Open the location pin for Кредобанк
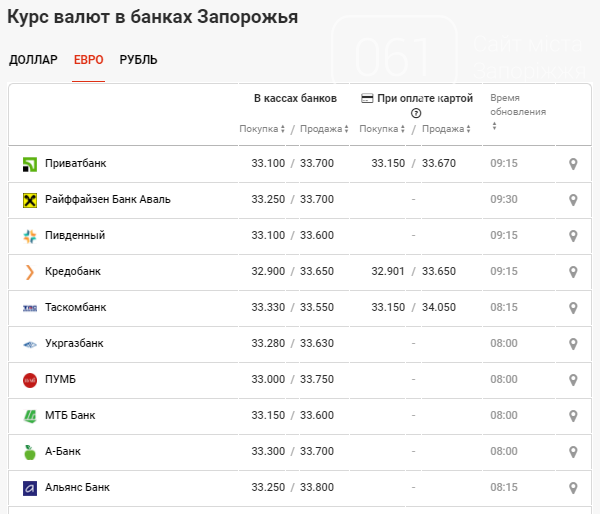This screenshot has width=600, height=514. click(x=573, y=272)
